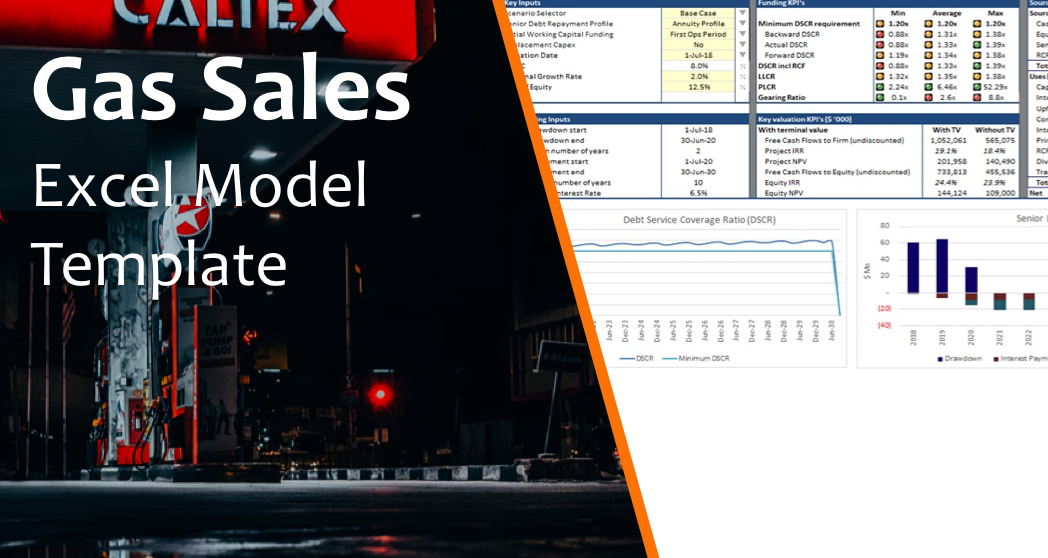Click the Average column header
1048x558 pixels.
[946, 13]
